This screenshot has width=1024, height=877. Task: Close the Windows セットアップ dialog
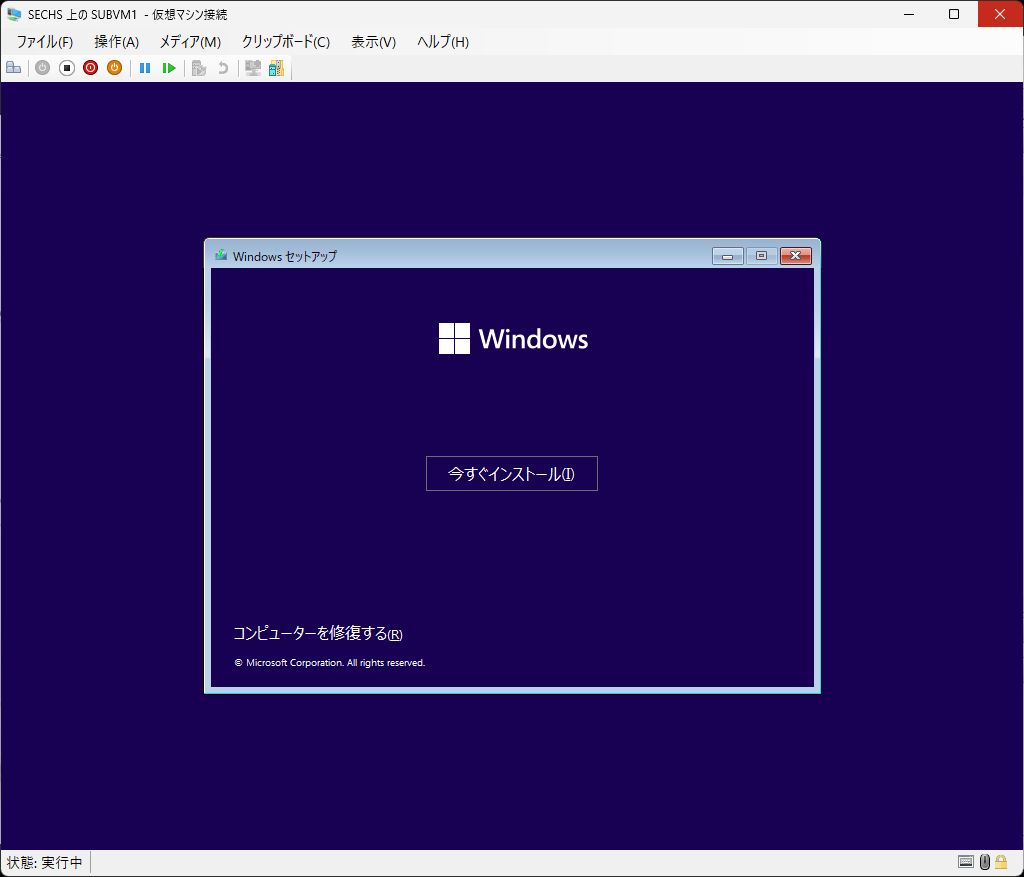point(795,256)
